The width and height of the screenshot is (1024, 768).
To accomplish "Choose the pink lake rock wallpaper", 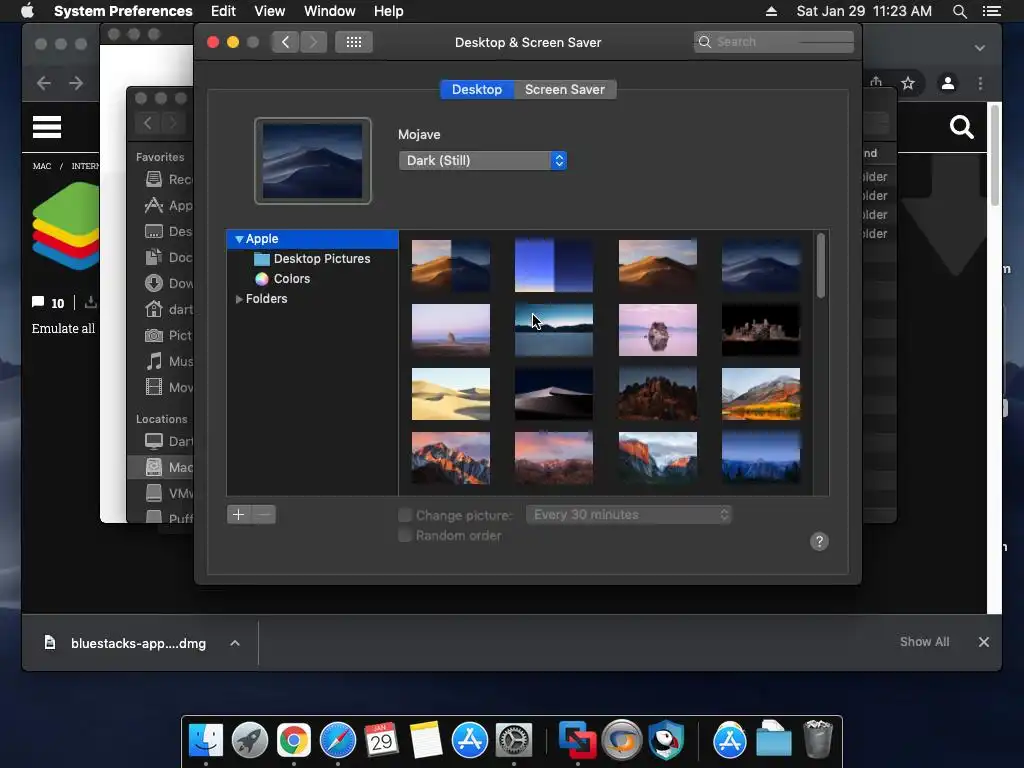I will (x=658, y=330).
